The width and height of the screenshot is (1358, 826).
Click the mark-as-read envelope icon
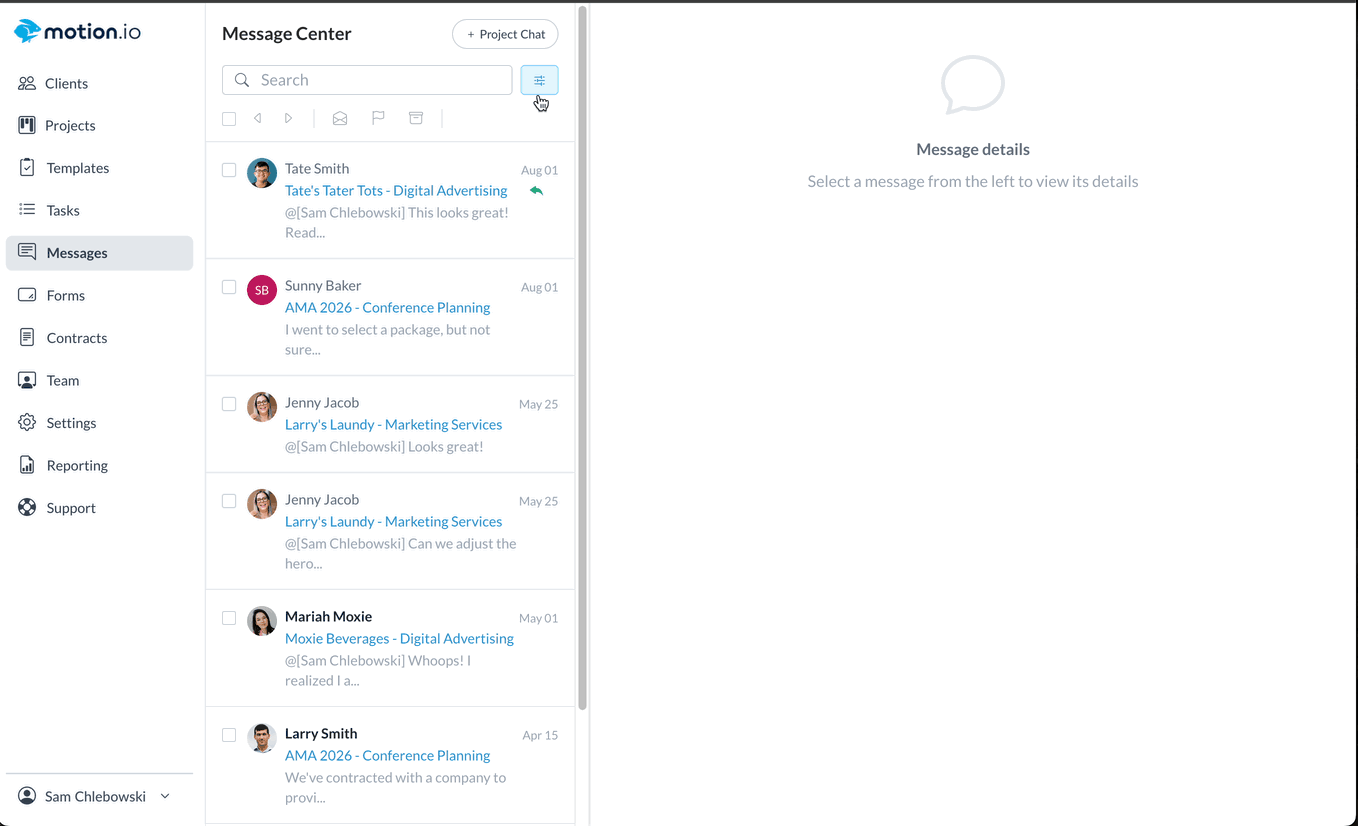tap(340, 118)
